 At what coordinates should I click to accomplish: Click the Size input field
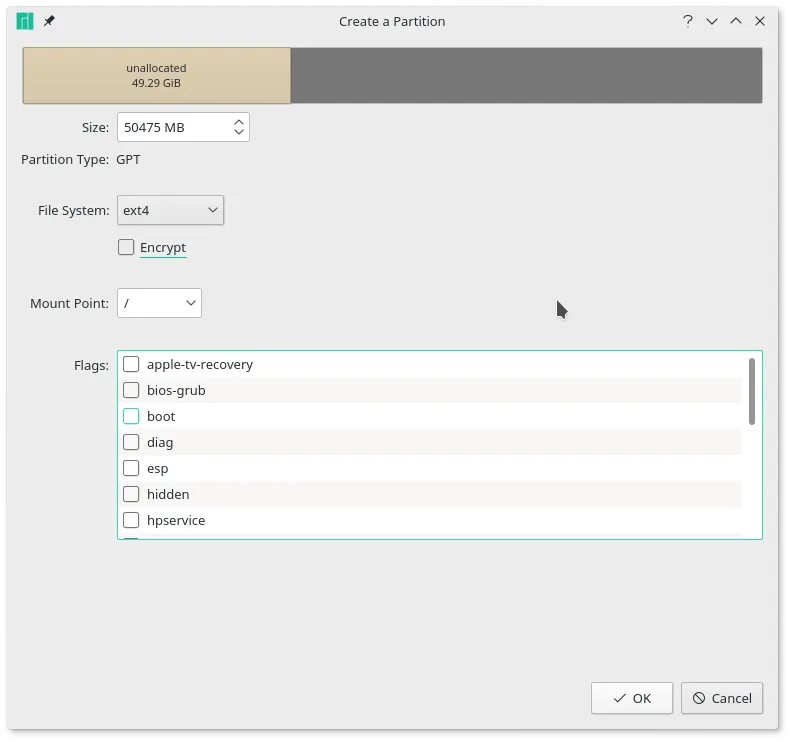tap(173, 127)
